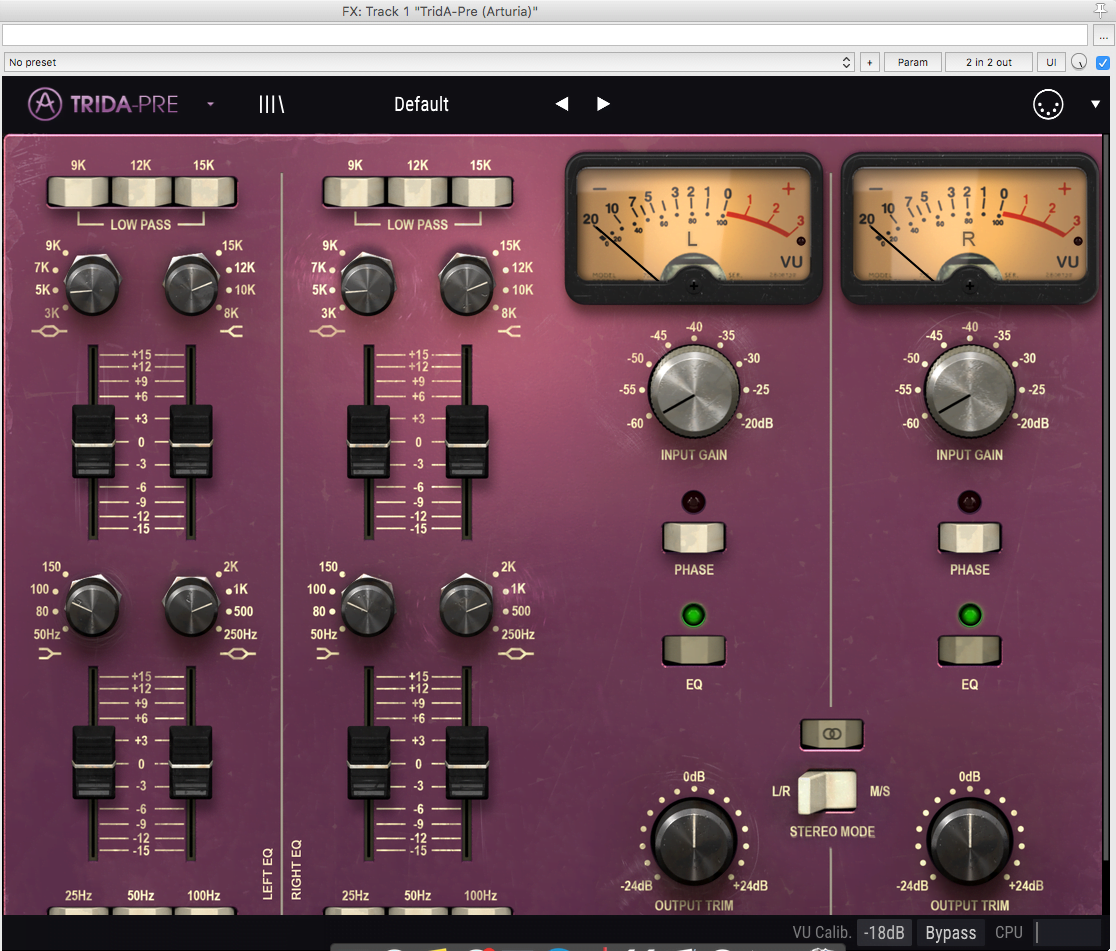Click Right EQ 3K–9K frequency knob
The width and height of the screenshot is (1116, 951).
(368, 285)
